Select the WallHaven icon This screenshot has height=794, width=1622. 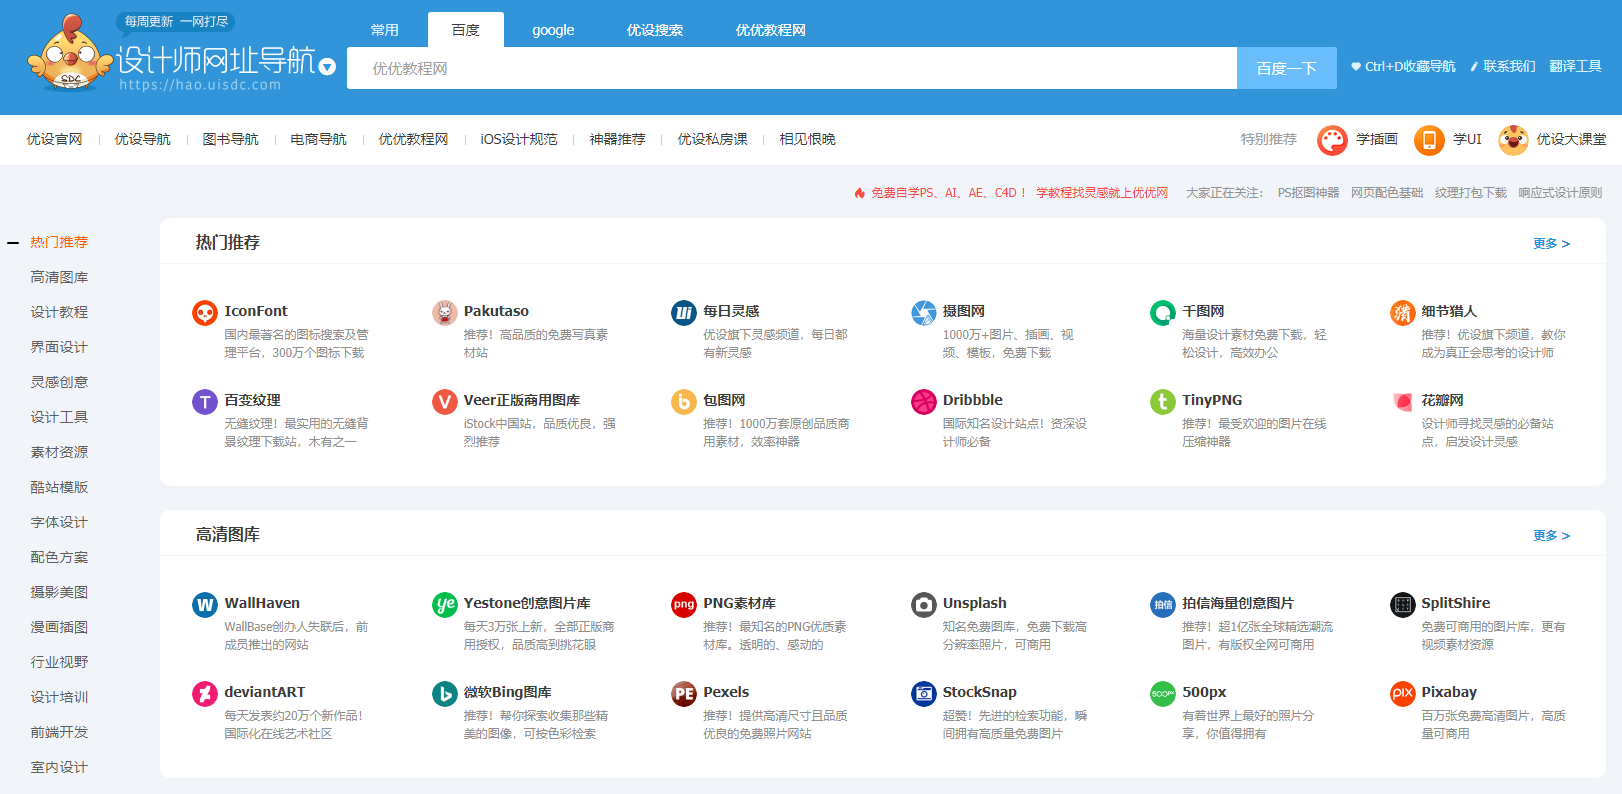point(204,605)
